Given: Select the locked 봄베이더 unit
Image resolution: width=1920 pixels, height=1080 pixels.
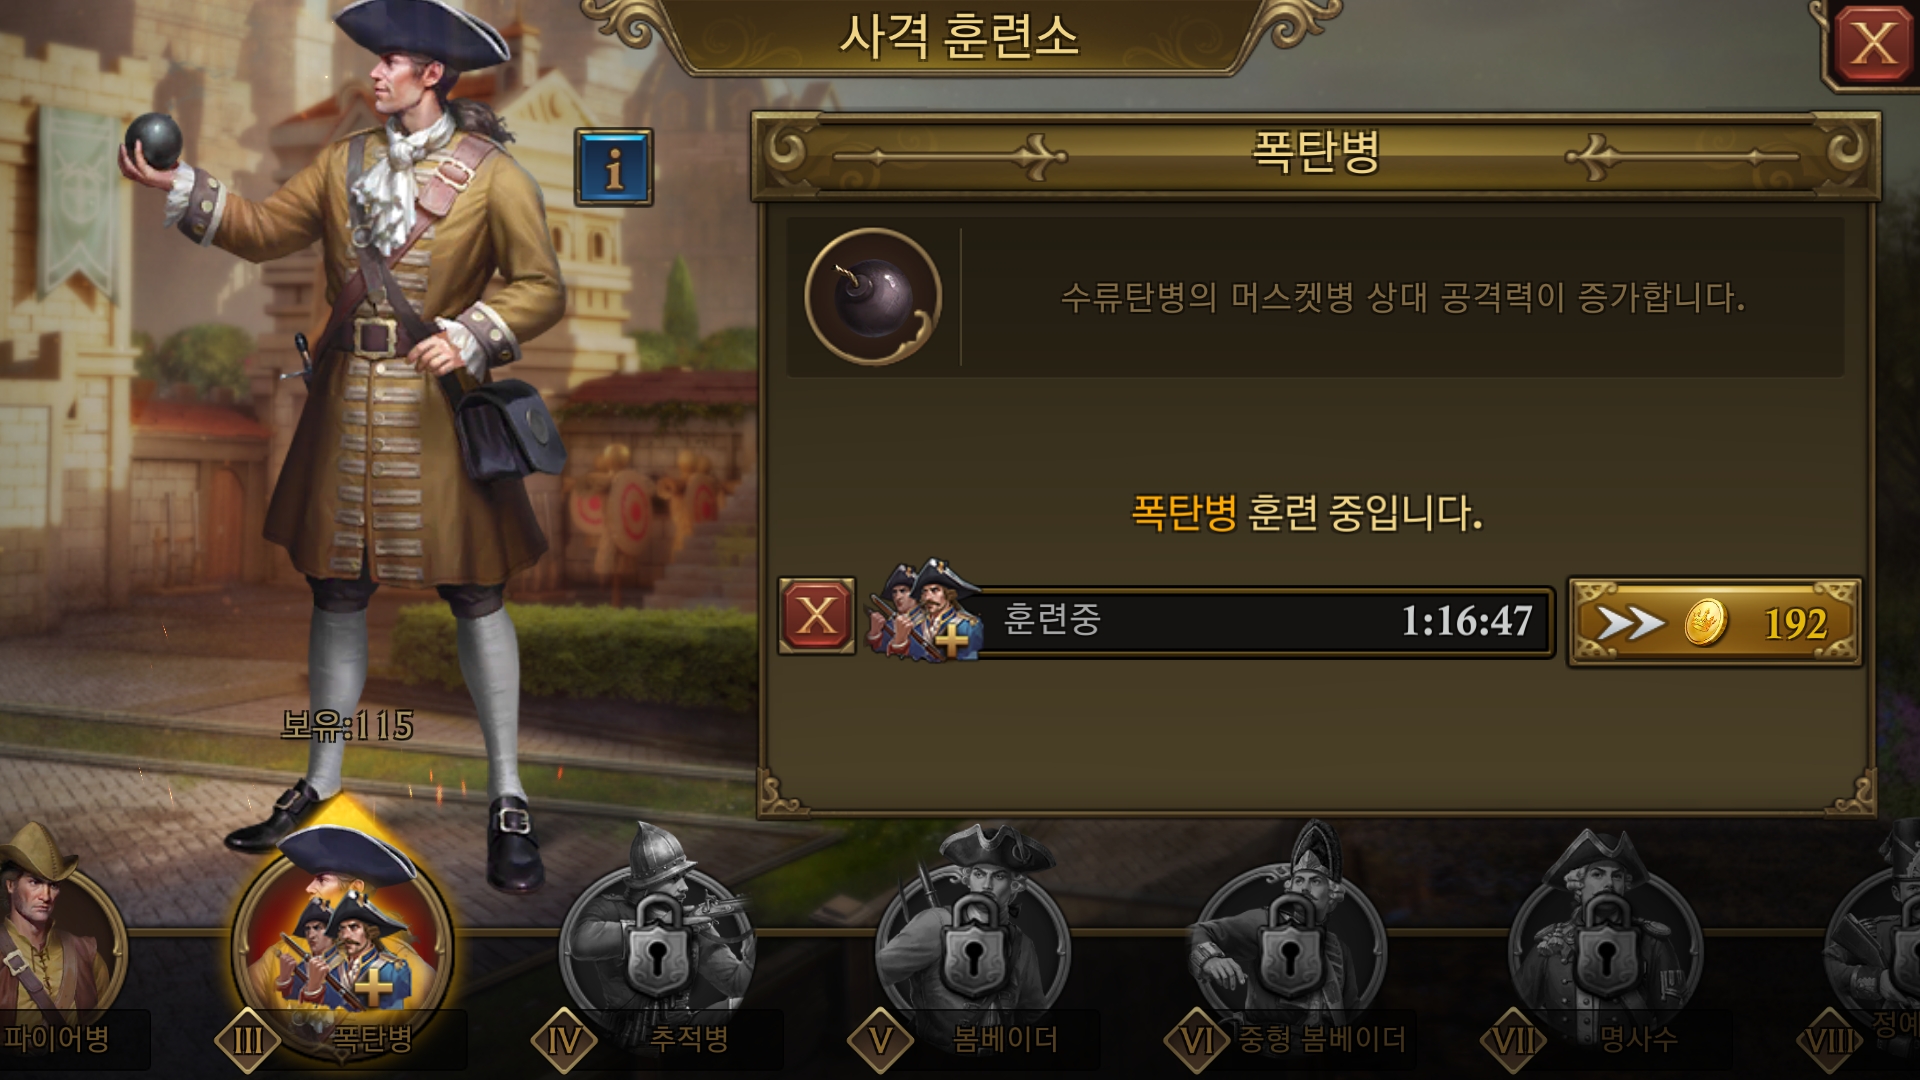Looking at the screenshot, I should point(972,945).
